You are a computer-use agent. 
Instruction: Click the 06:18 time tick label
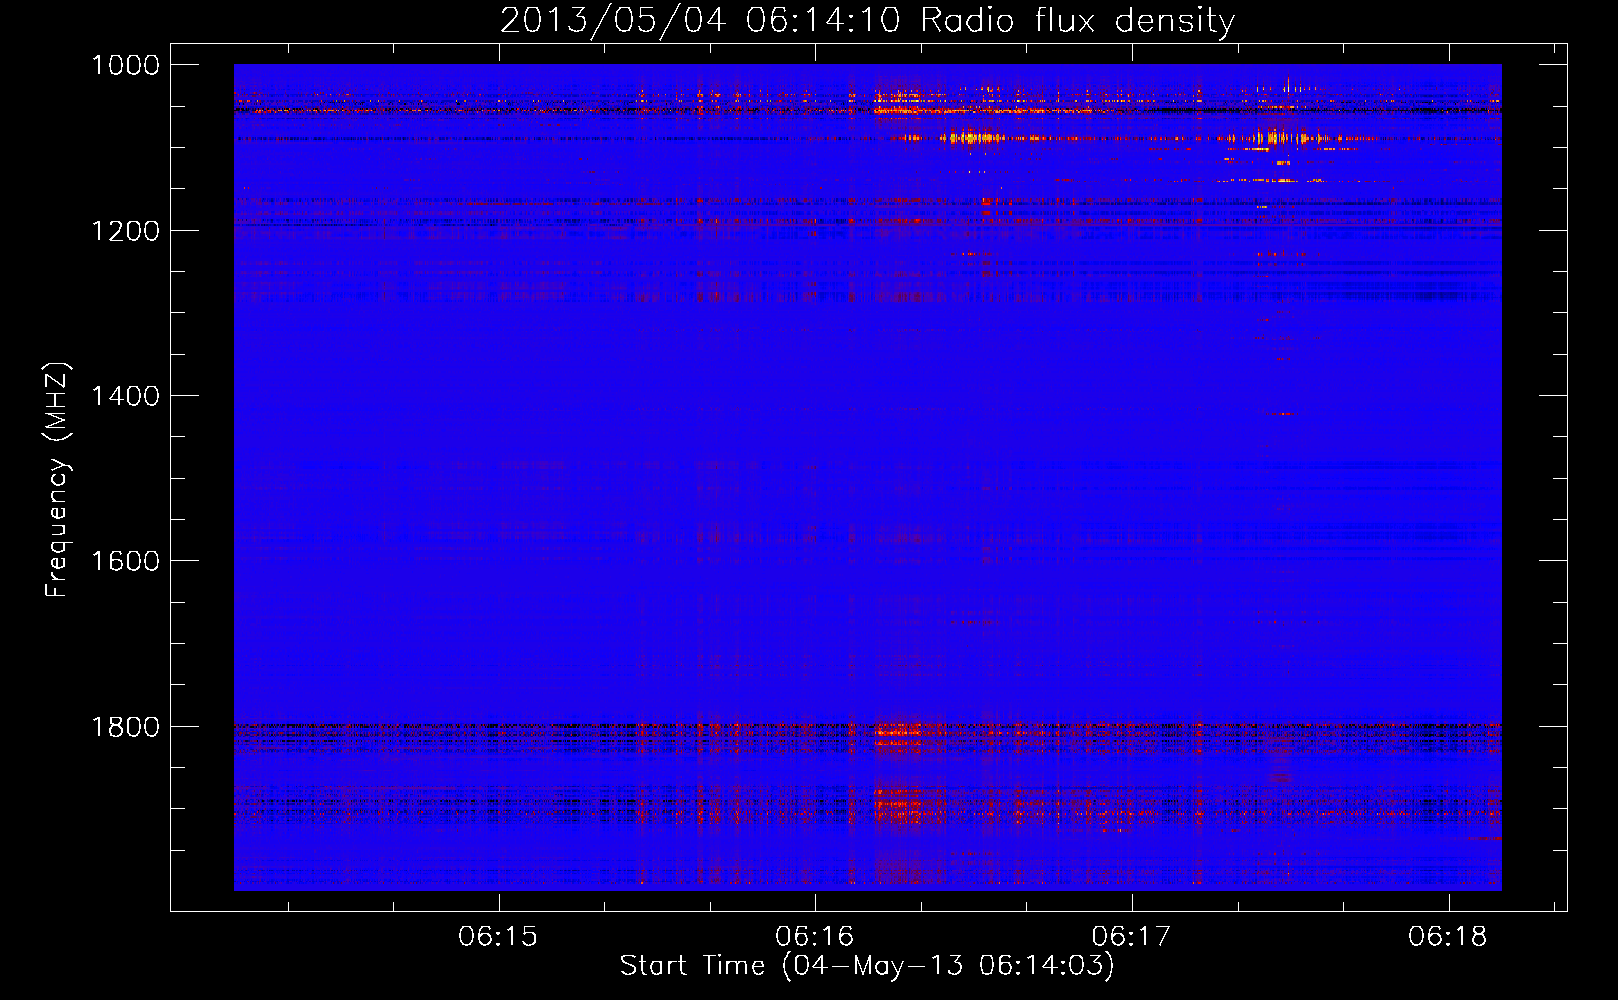1448,937
